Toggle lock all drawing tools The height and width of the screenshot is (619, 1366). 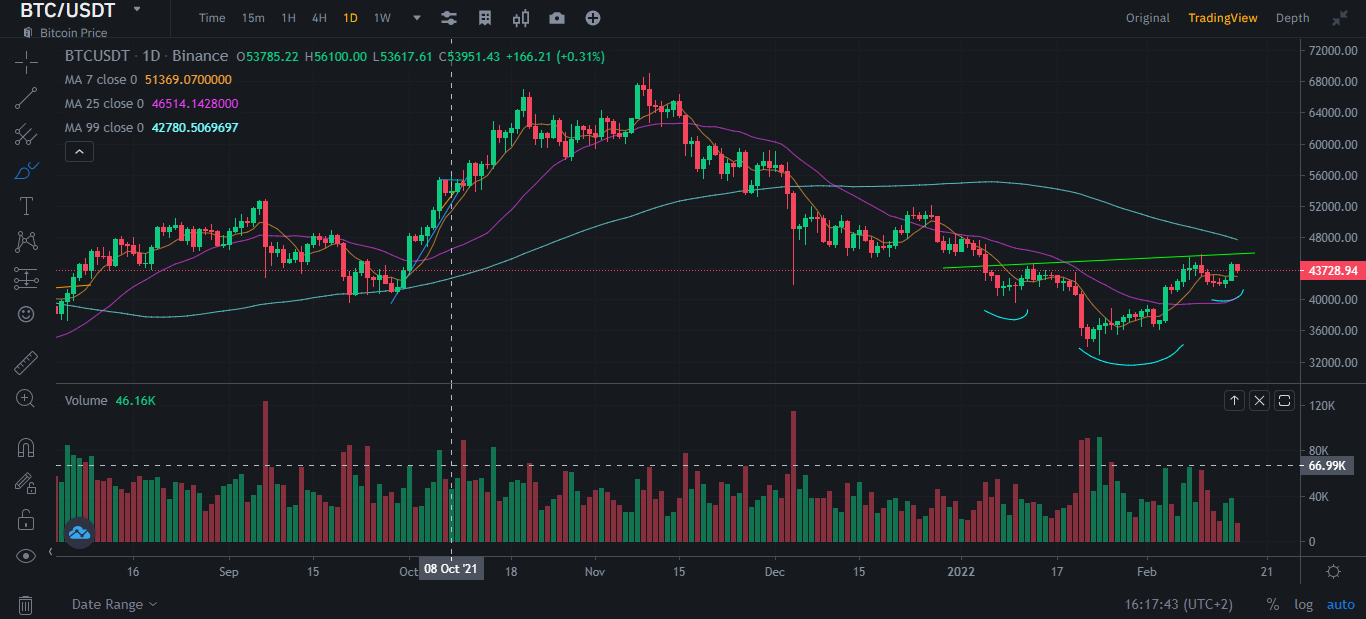(26, 520)
